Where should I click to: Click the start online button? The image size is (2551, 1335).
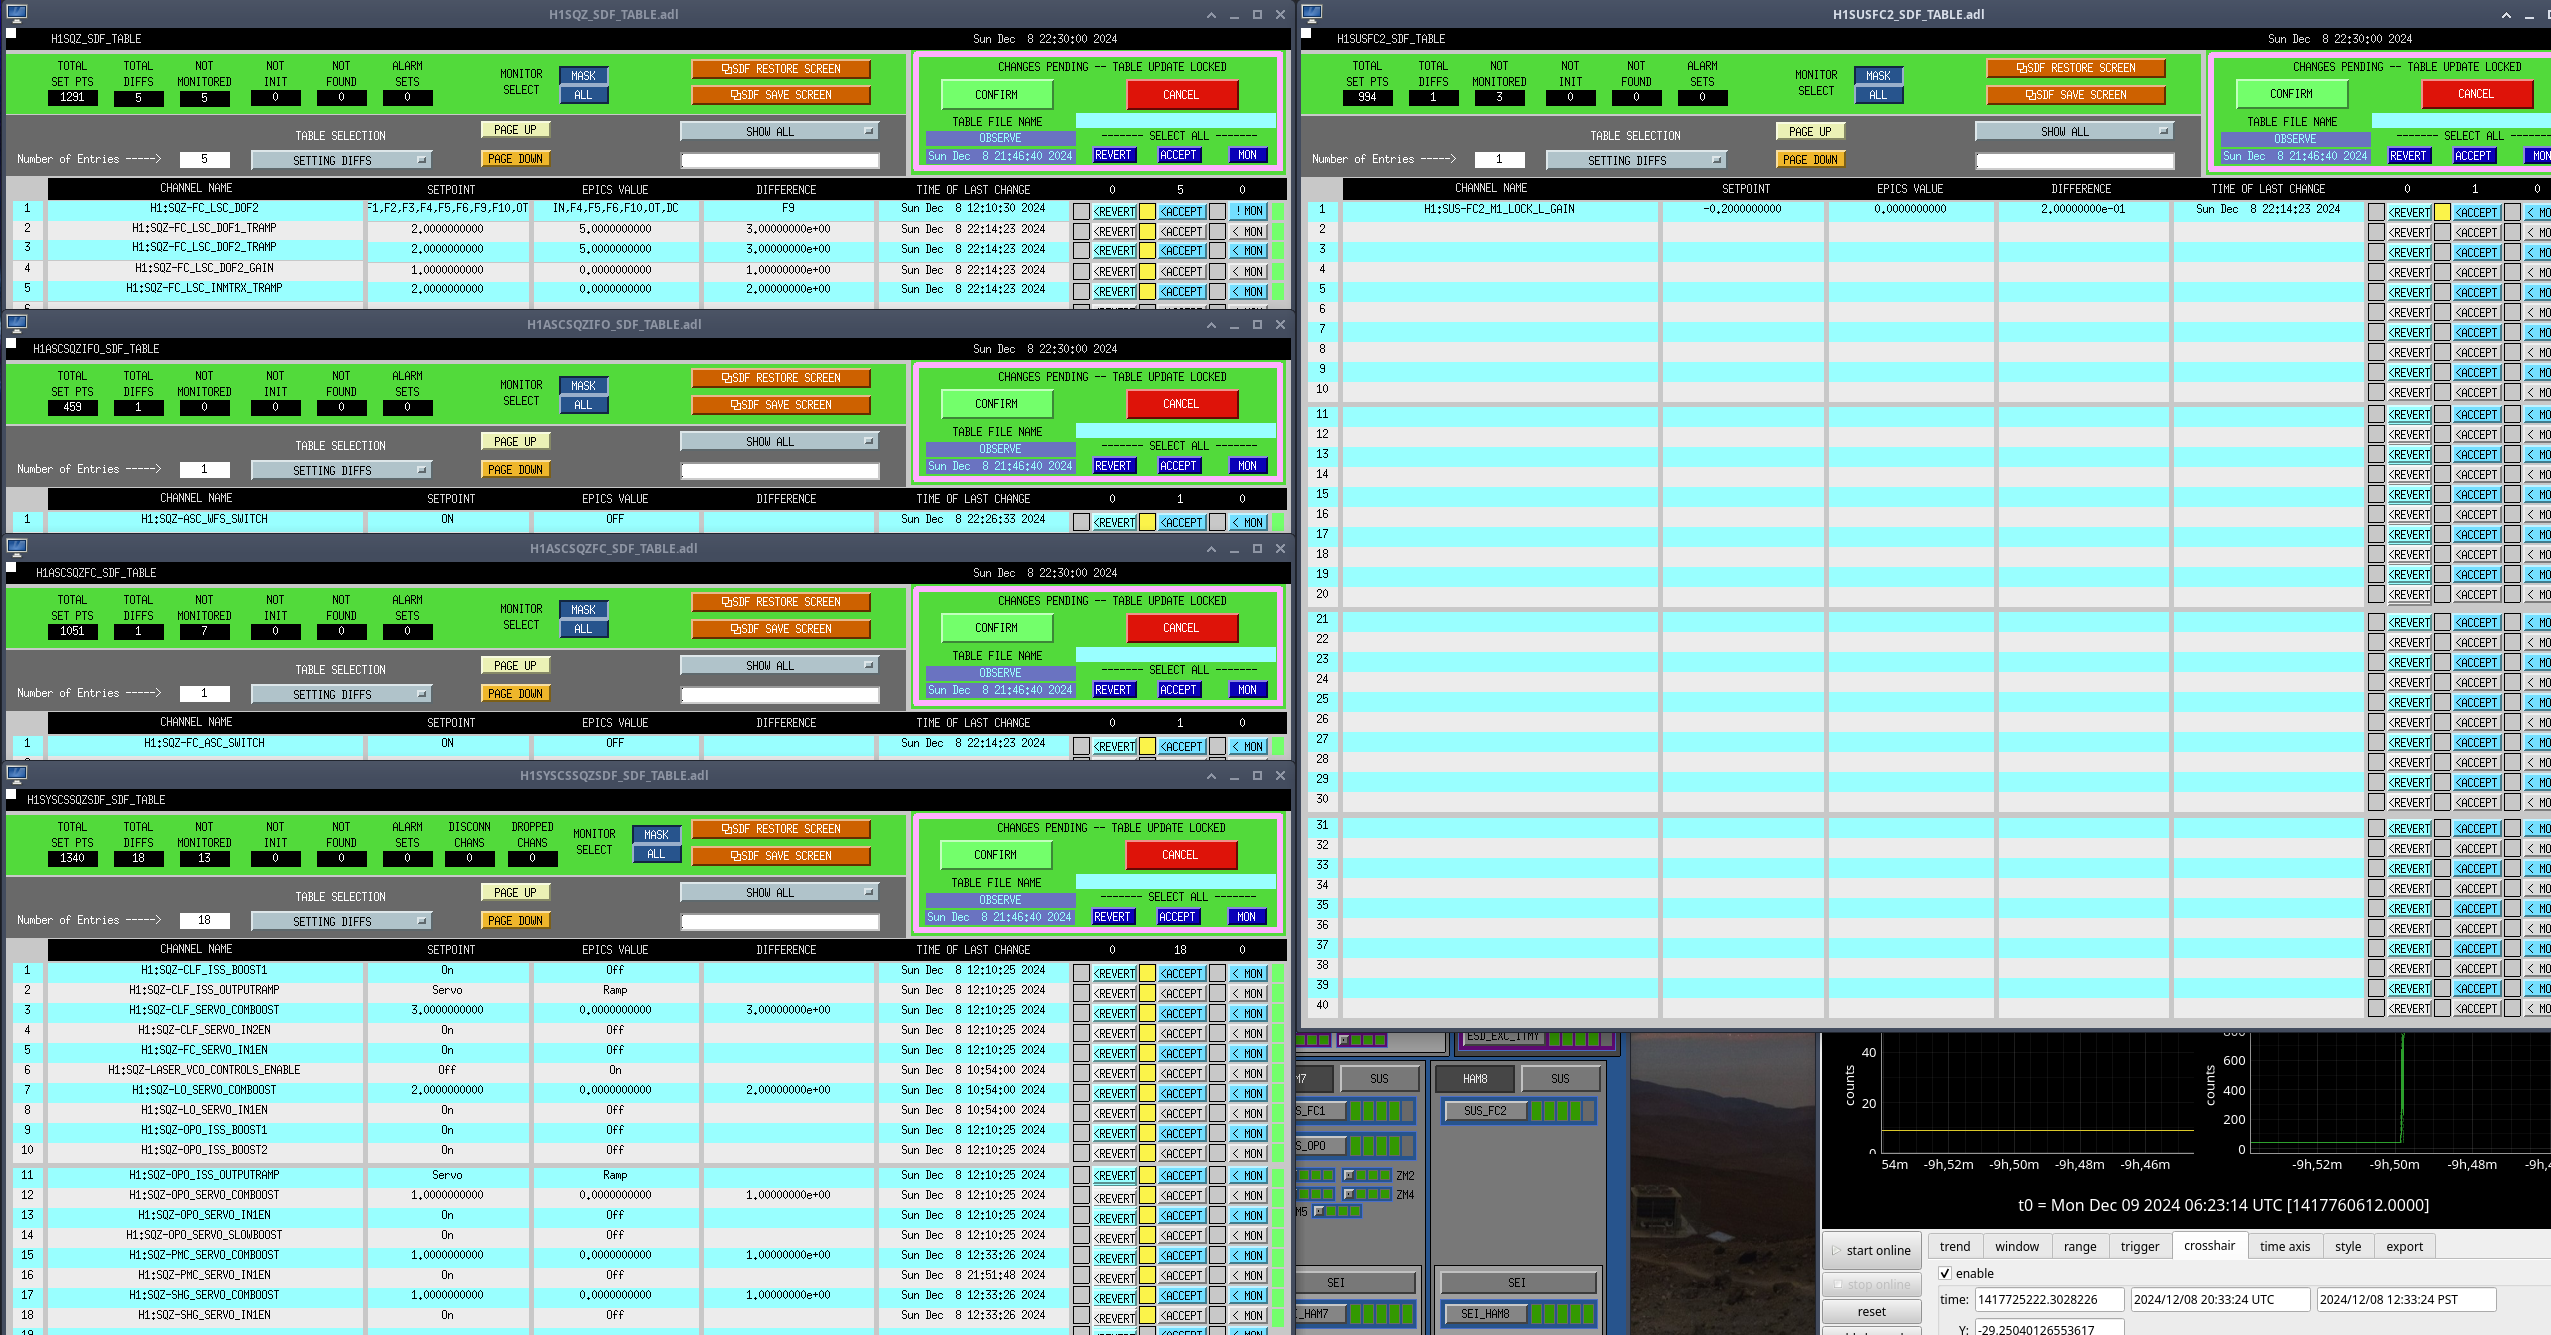click(1871, 1250)
